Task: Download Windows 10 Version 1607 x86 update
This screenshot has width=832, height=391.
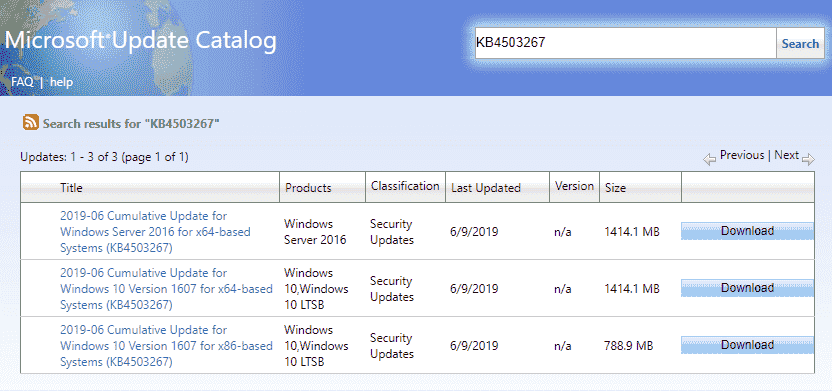Action: (747, 345)
